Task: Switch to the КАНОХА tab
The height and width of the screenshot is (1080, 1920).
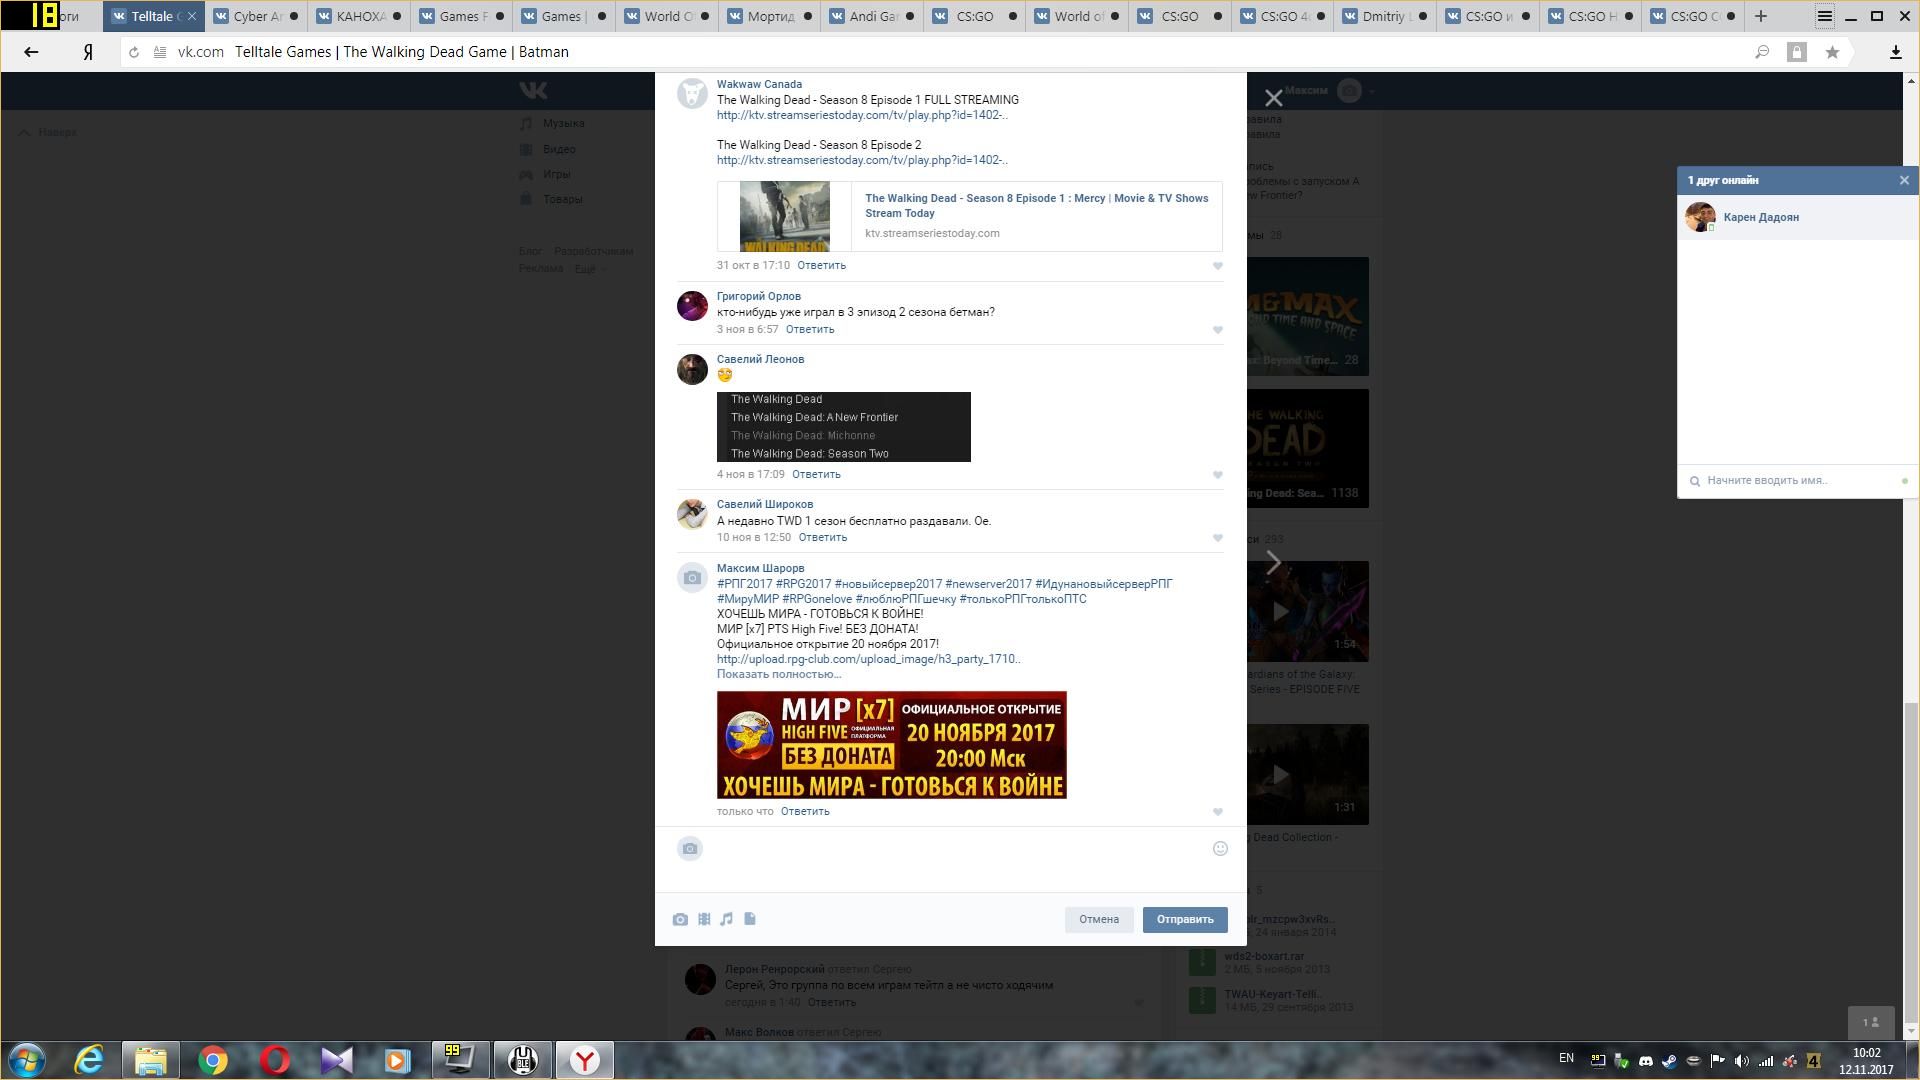Action: tap(359, 16)
